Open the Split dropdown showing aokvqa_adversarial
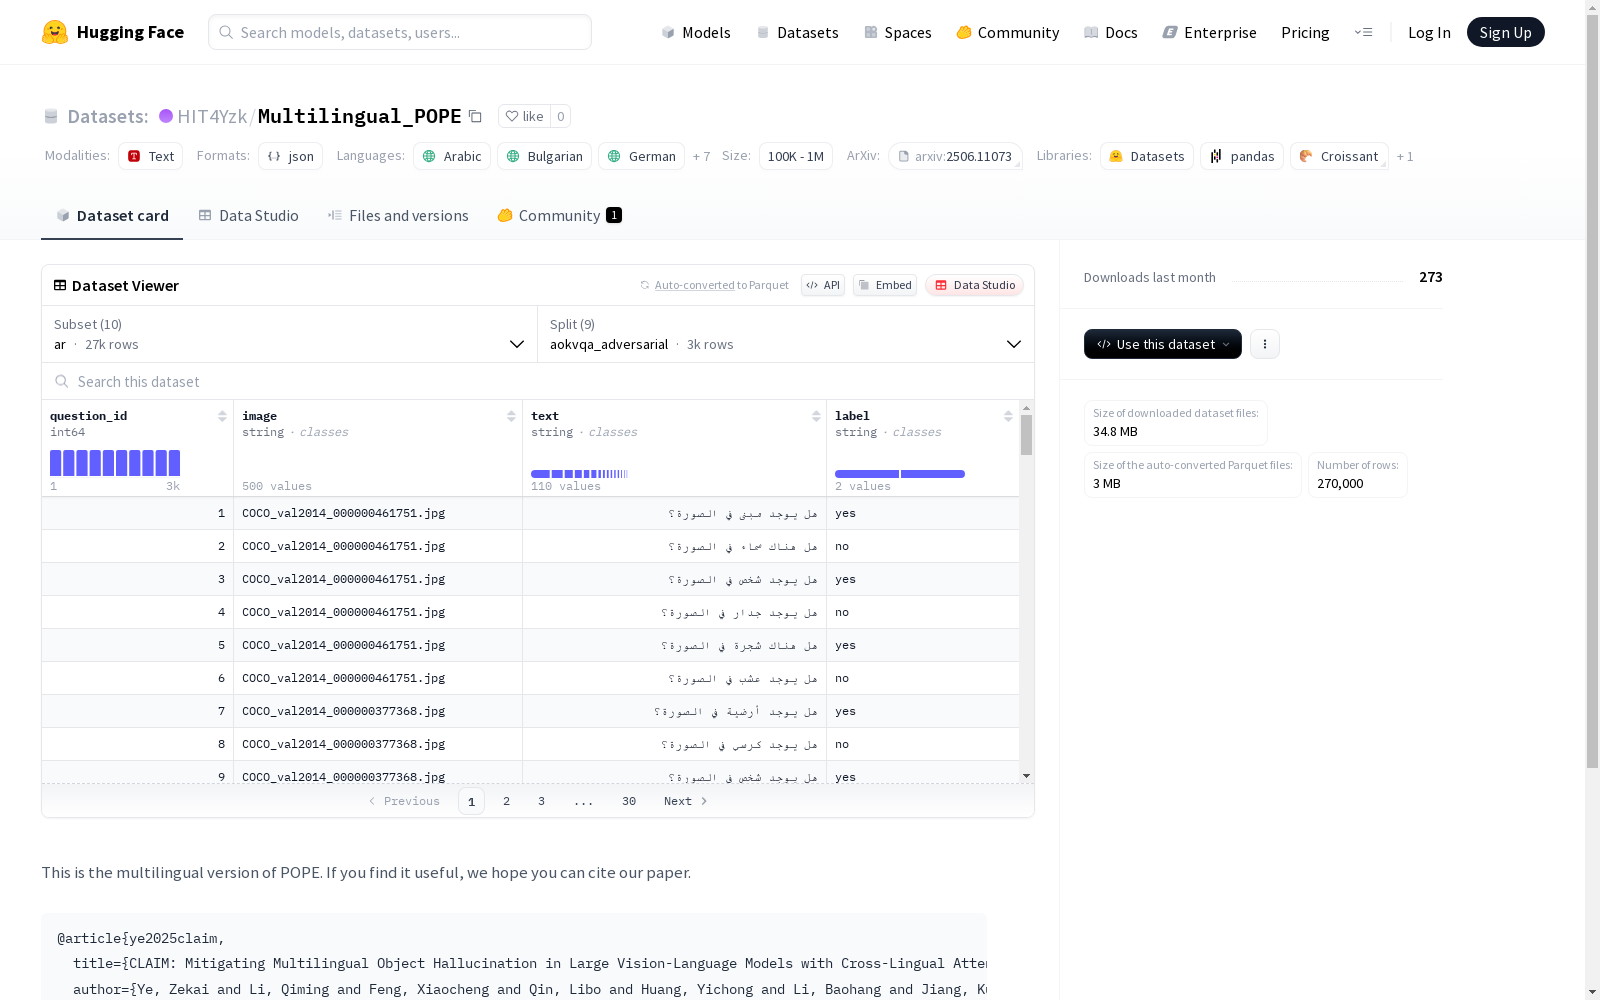 point(786,334)
